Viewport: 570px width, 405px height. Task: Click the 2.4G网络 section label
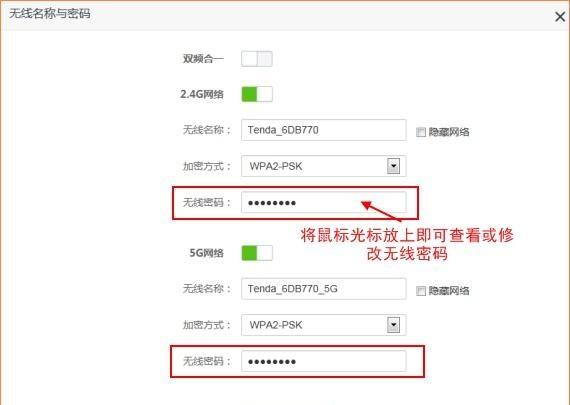202,94
